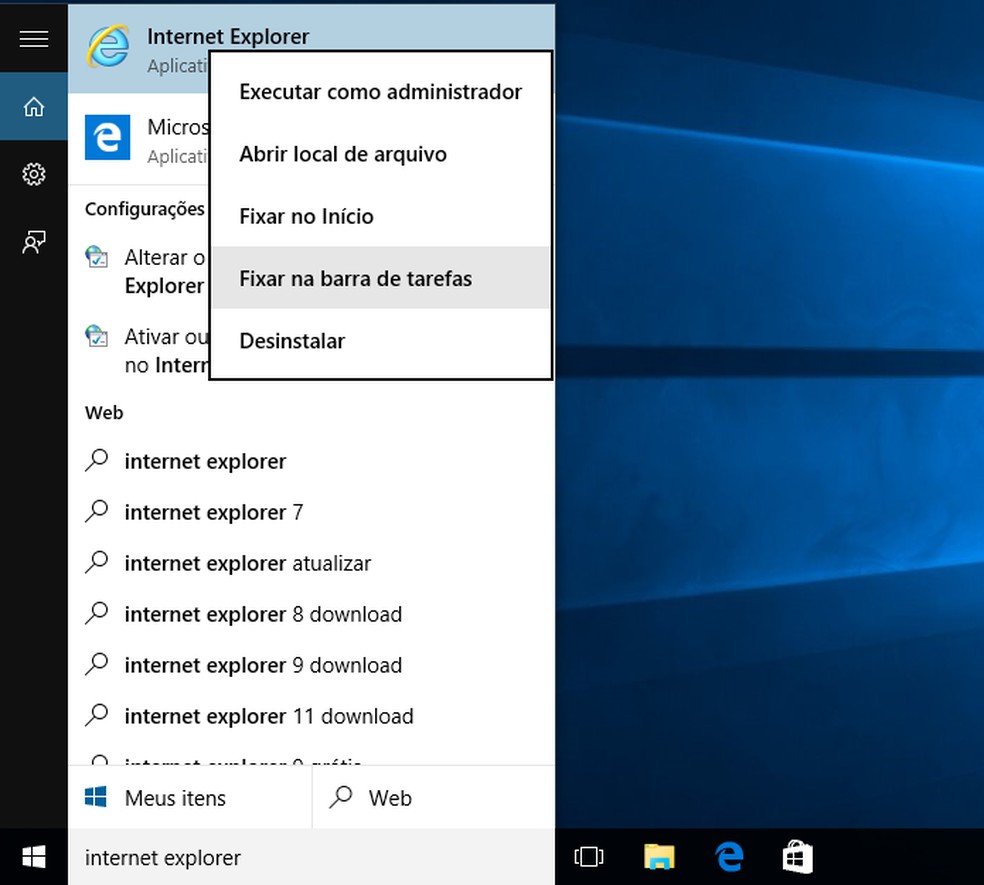Open the Windows Store from the taskbar
Image resolution: width=984 pixels, height=885 pixels.
797,857
